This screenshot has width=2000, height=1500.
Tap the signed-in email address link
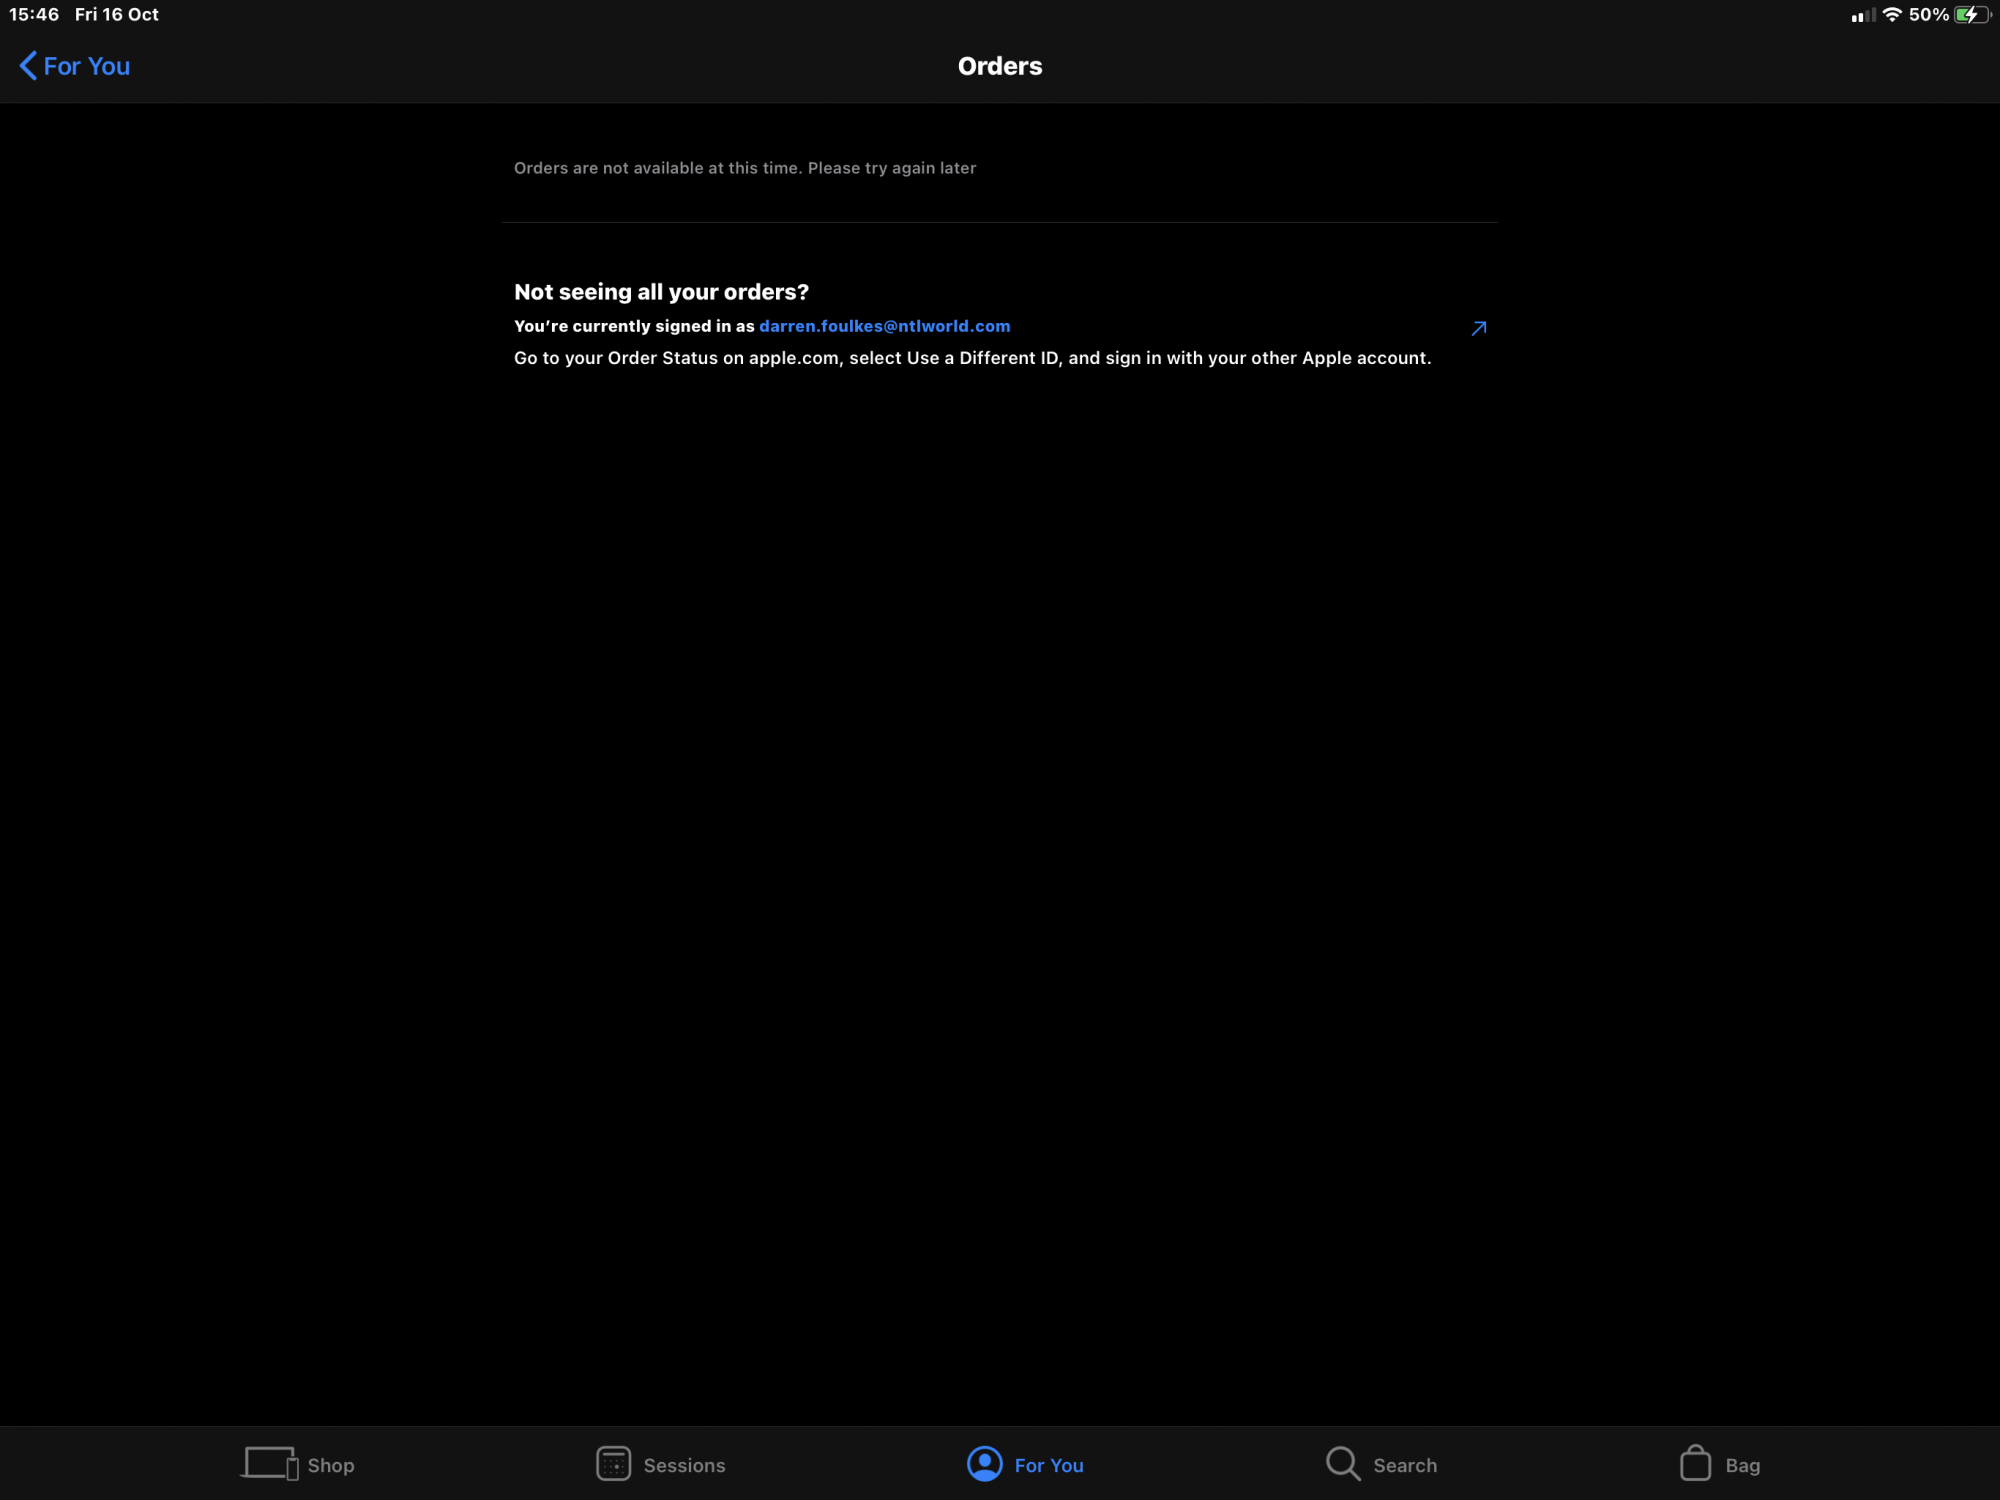[884, 326]
